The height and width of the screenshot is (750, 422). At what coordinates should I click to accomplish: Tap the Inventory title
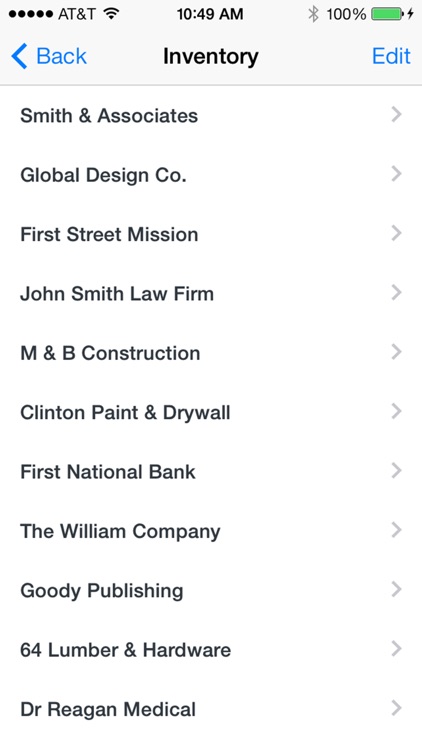tap(211, 57)
